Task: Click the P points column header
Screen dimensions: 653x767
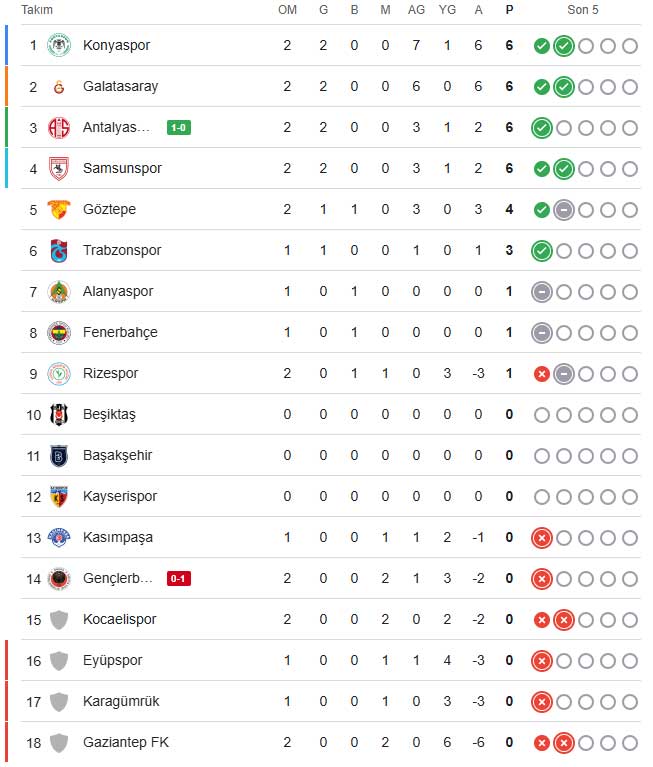Action: click(510, 9)
